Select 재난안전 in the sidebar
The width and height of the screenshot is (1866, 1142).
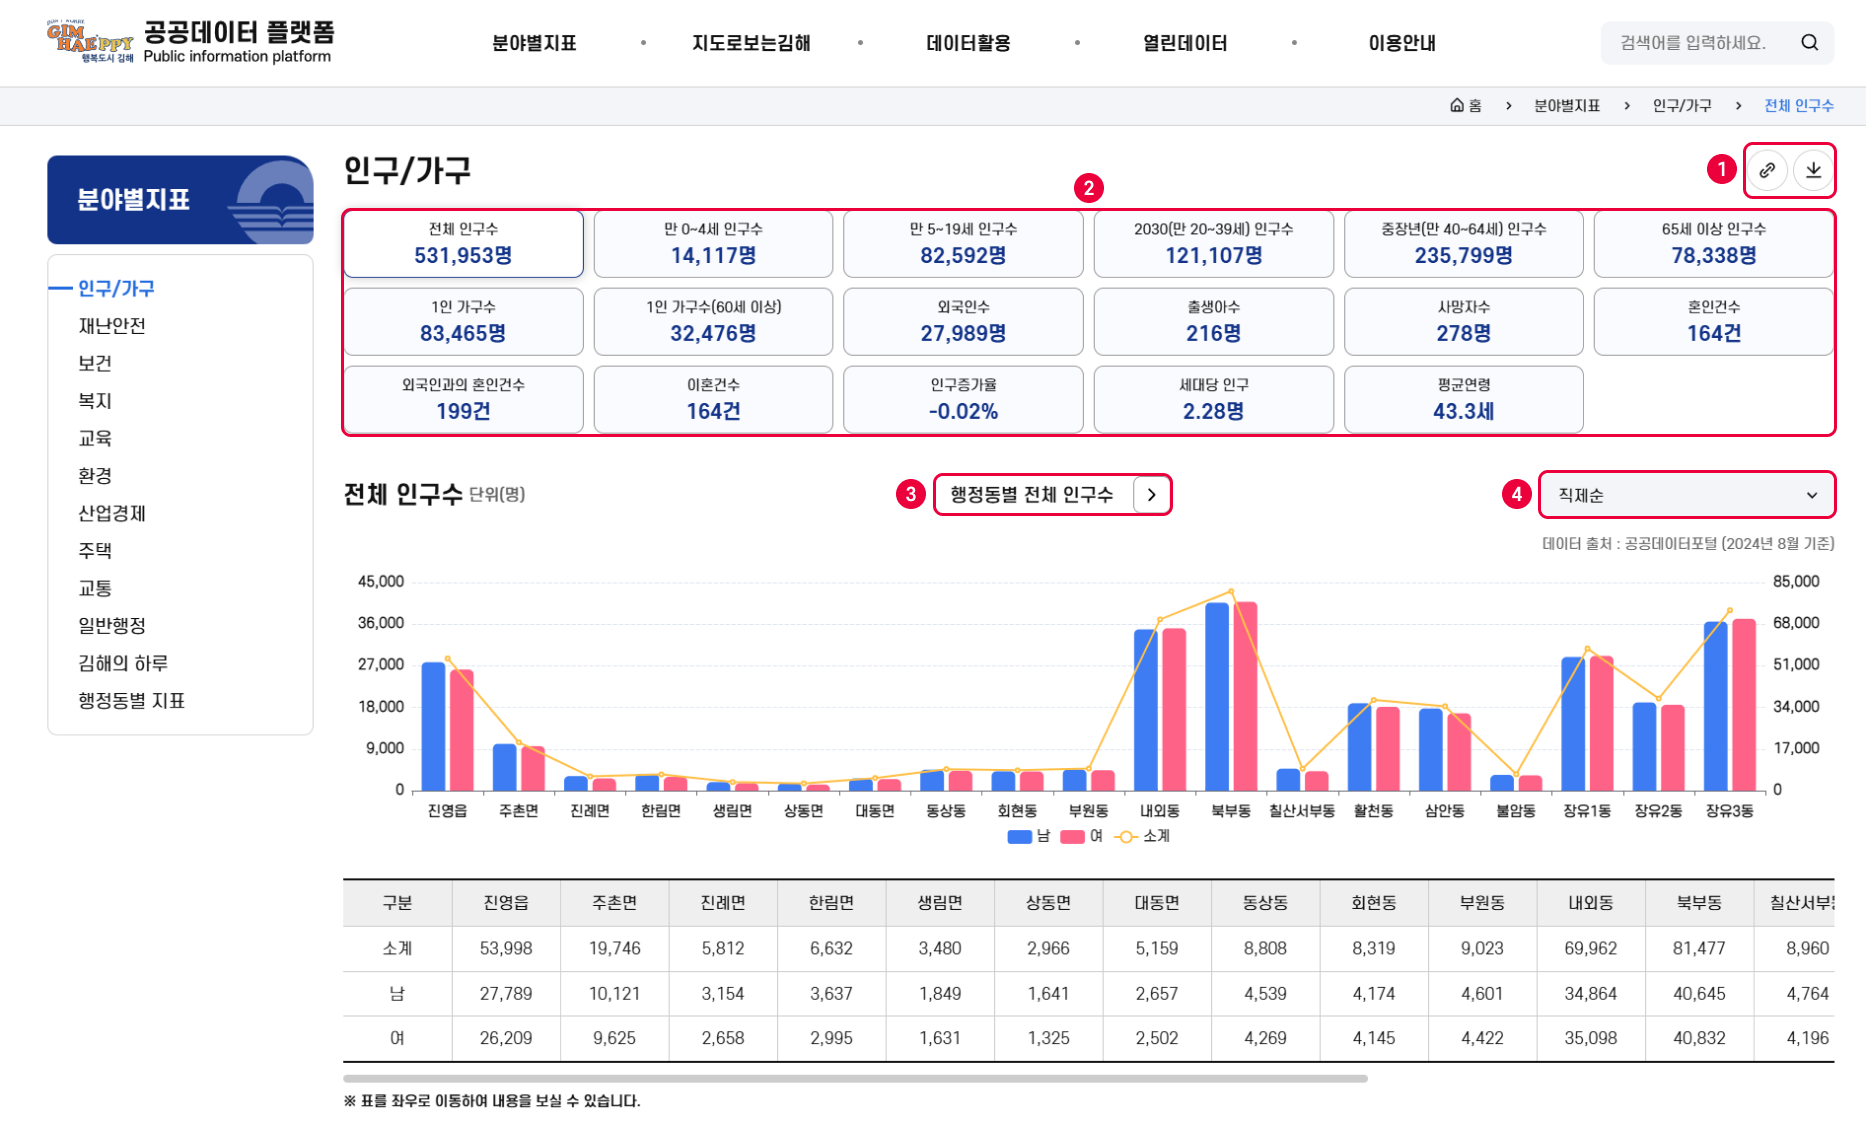click(112, 326)
